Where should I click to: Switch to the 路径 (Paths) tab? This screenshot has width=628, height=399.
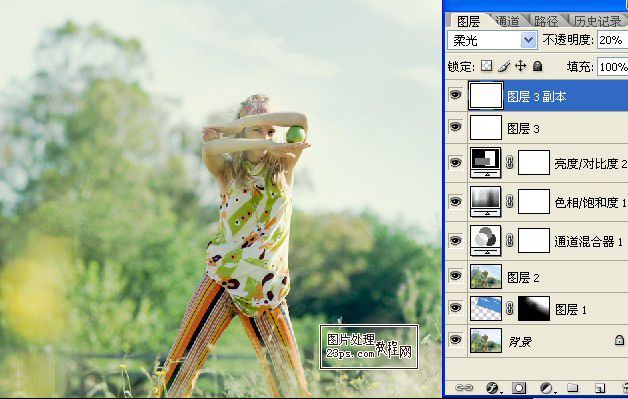[545, 21]
